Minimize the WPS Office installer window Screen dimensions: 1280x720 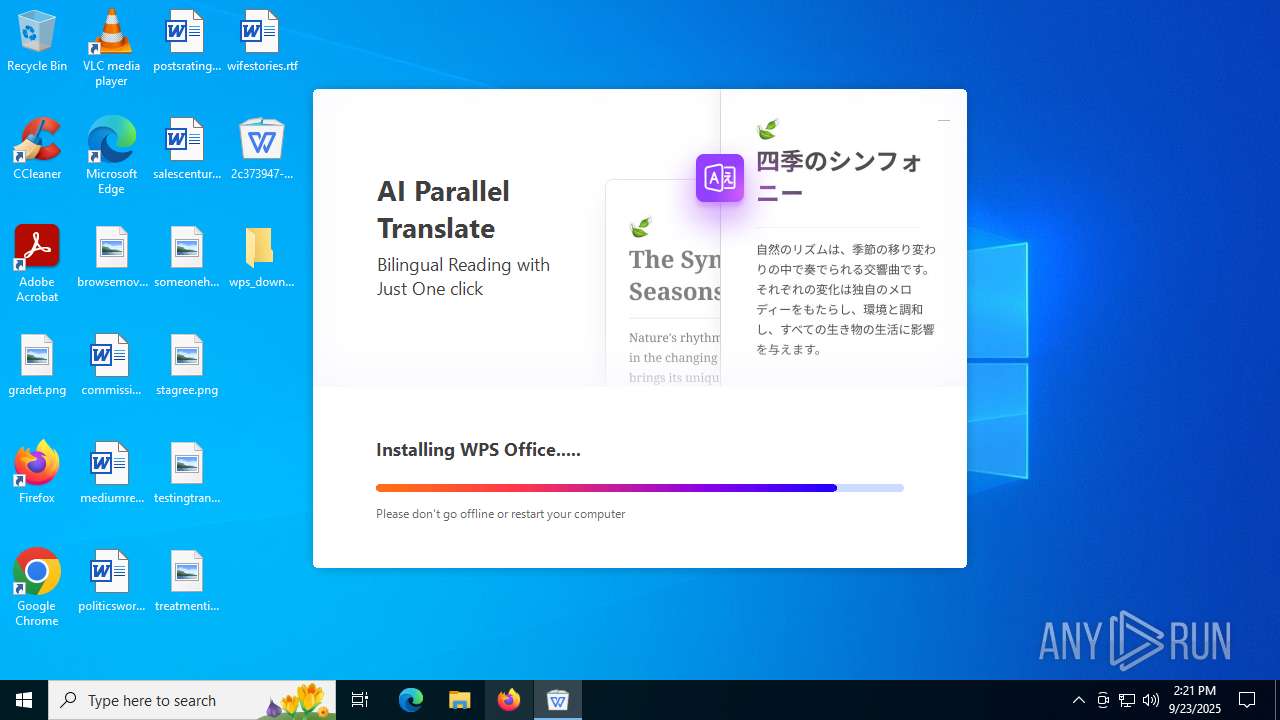tap(943, 120)
